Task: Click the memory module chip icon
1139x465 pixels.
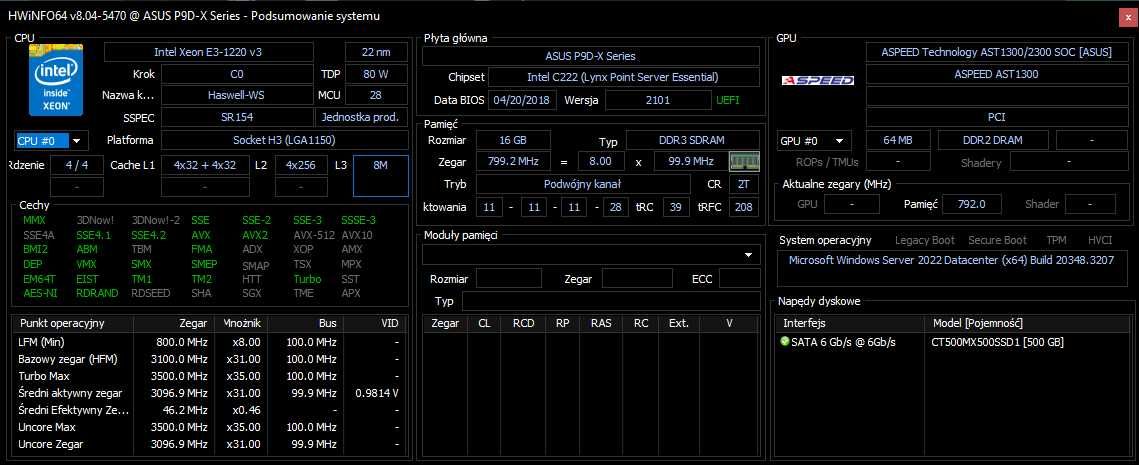Action: [744, 161]
